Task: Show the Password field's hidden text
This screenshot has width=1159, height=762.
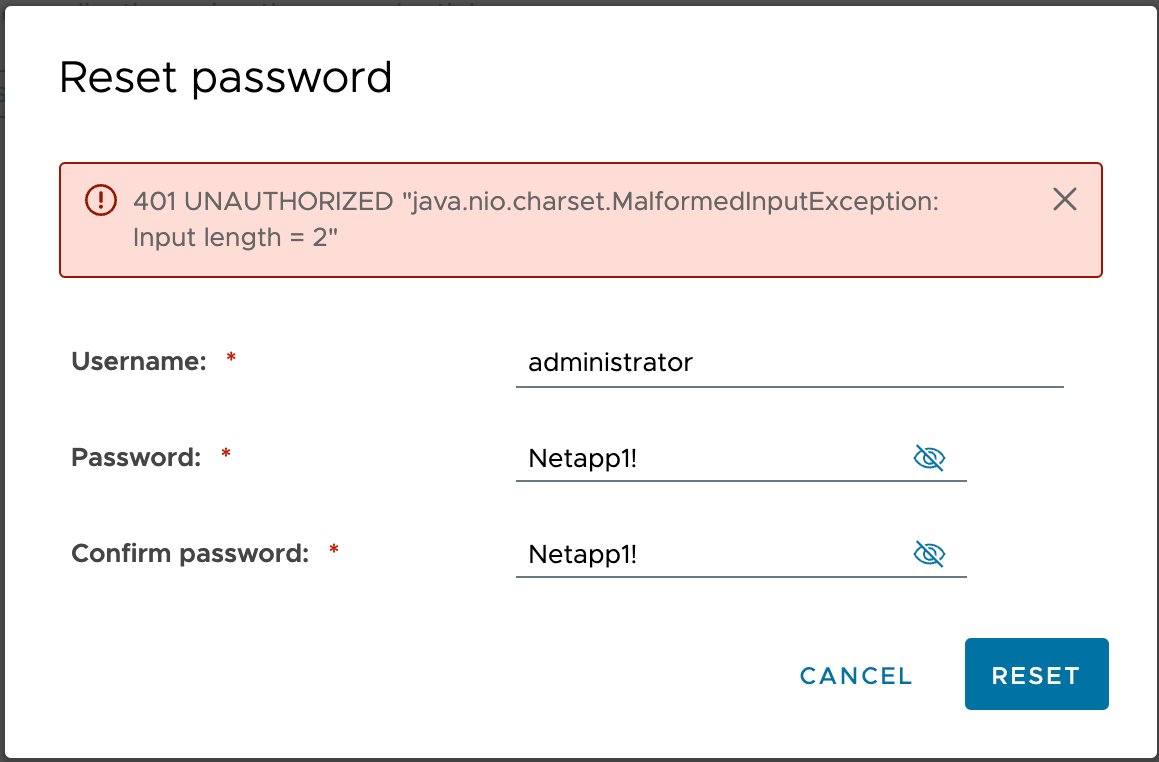Action: [x=929, y=458]
